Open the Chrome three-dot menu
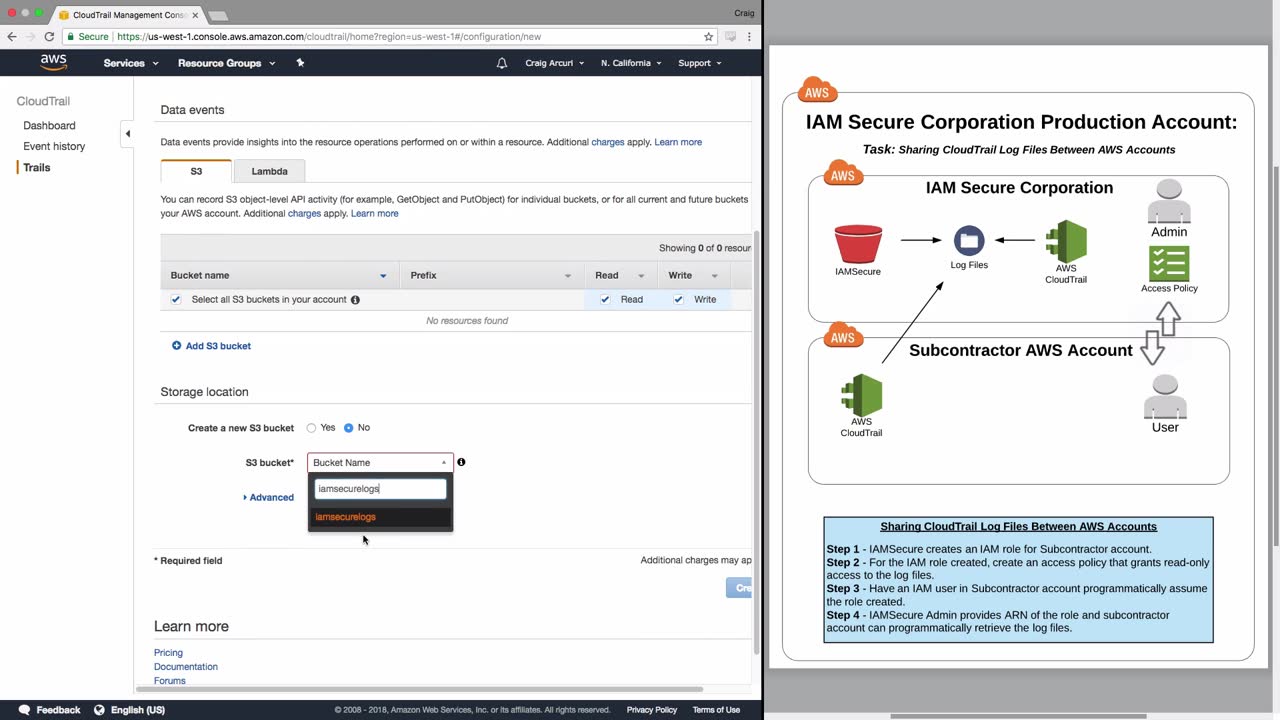The image size is (1280, 720). (749, 37)
